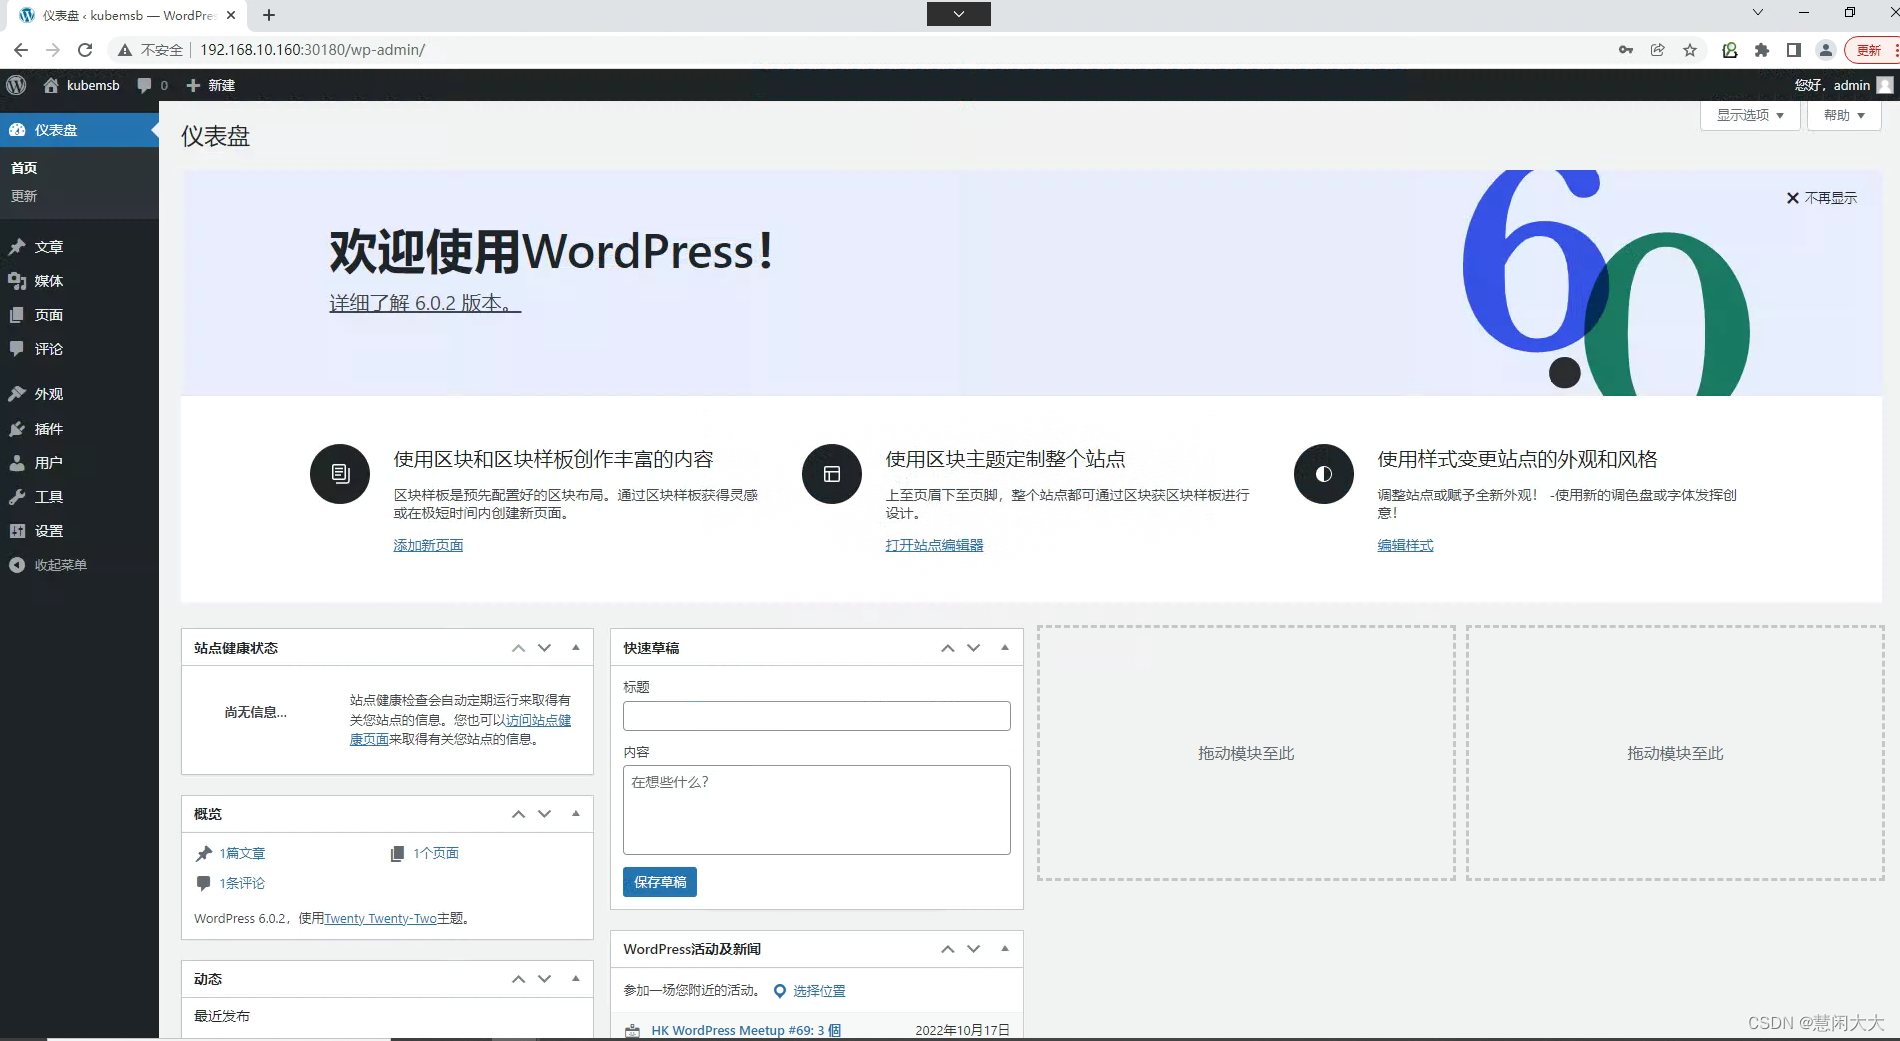
Task: Click the block patterns document icon
Action: pyautogui.click(x=340, y=474)
